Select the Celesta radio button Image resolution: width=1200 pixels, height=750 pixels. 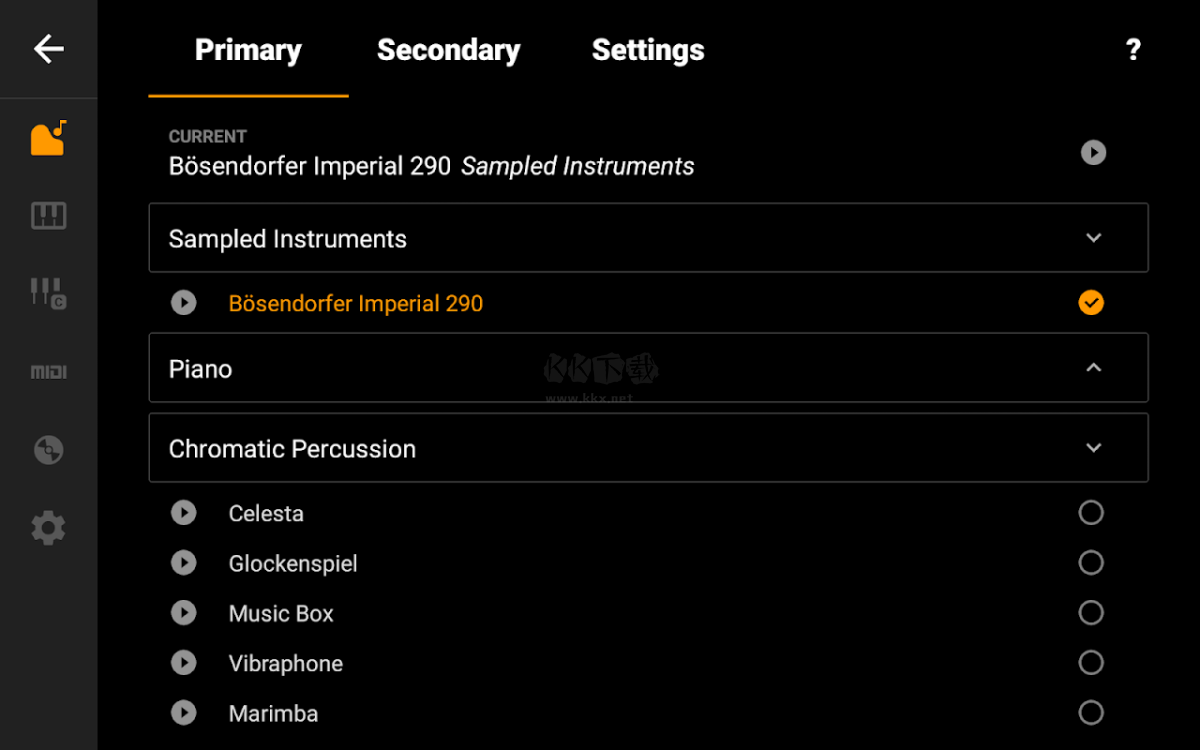coord(1091,513)
